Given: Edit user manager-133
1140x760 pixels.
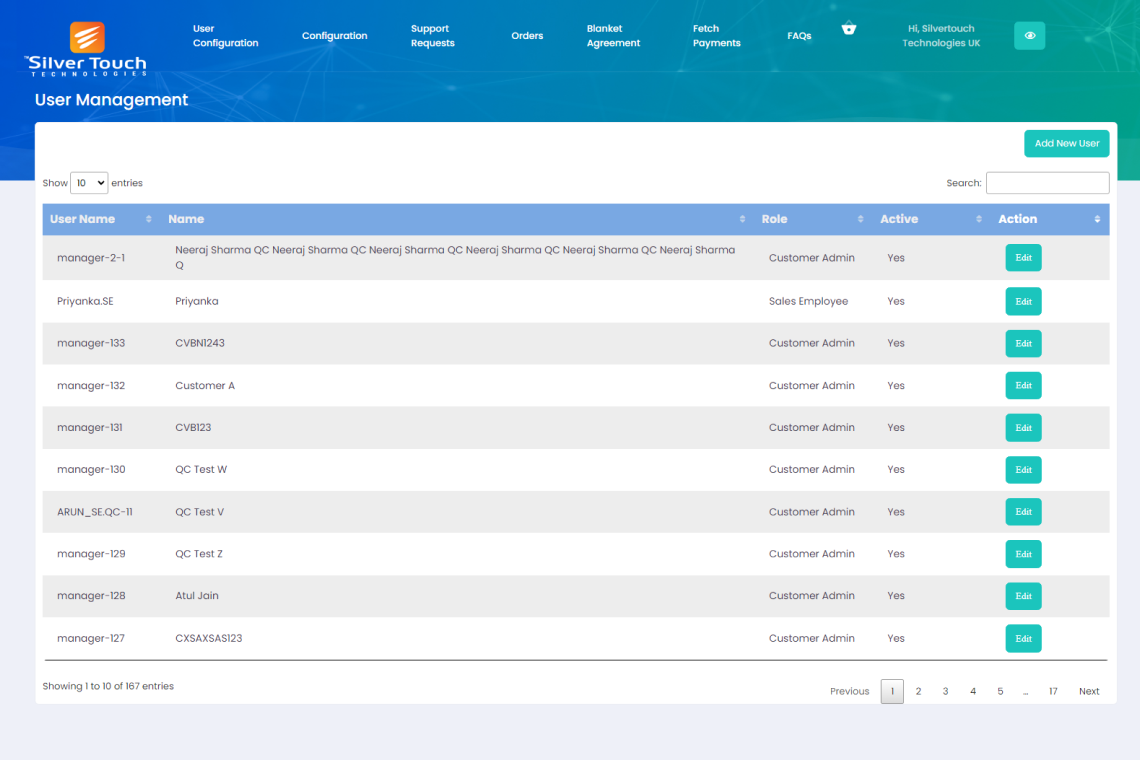Looking at the screenshot, I should 1023,344.
